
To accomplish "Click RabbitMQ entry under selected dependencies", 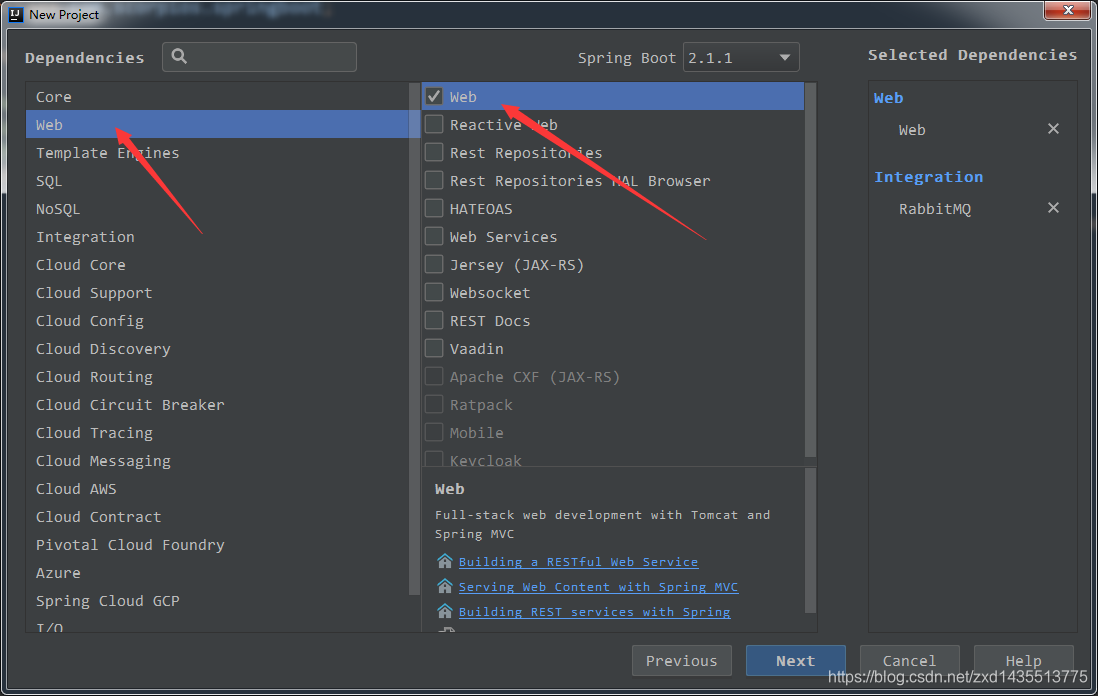I will 935,209.
